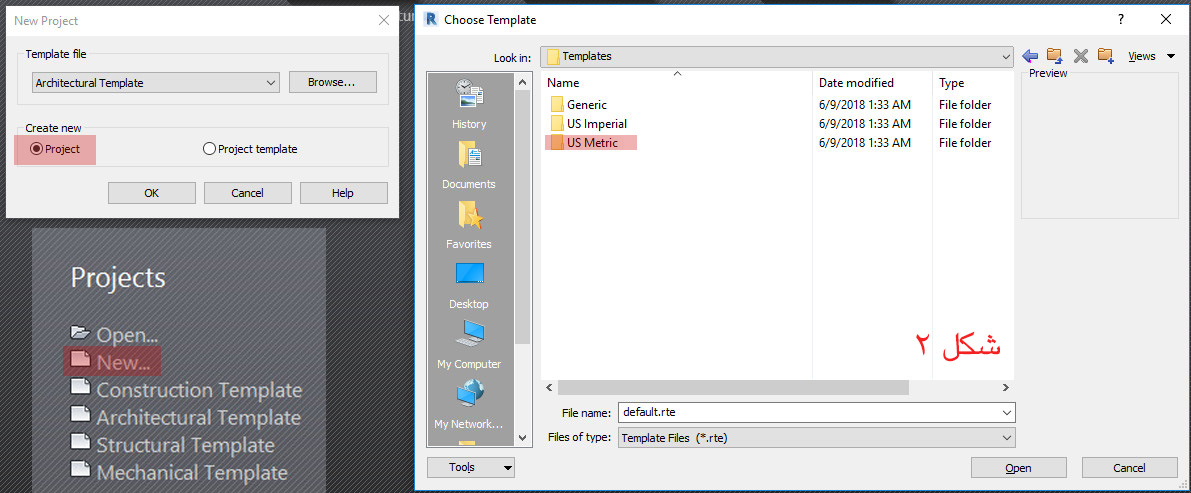Open Documents in places sidebar
This screenshot has width=1191, height=493.
469,165
